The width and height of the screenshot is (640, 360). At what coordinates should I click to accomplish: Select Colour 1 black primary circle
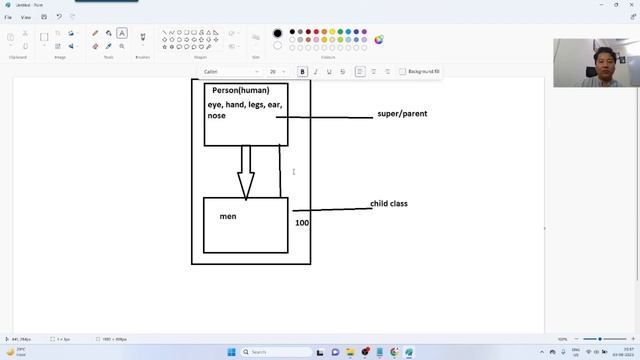click(278, 33)
